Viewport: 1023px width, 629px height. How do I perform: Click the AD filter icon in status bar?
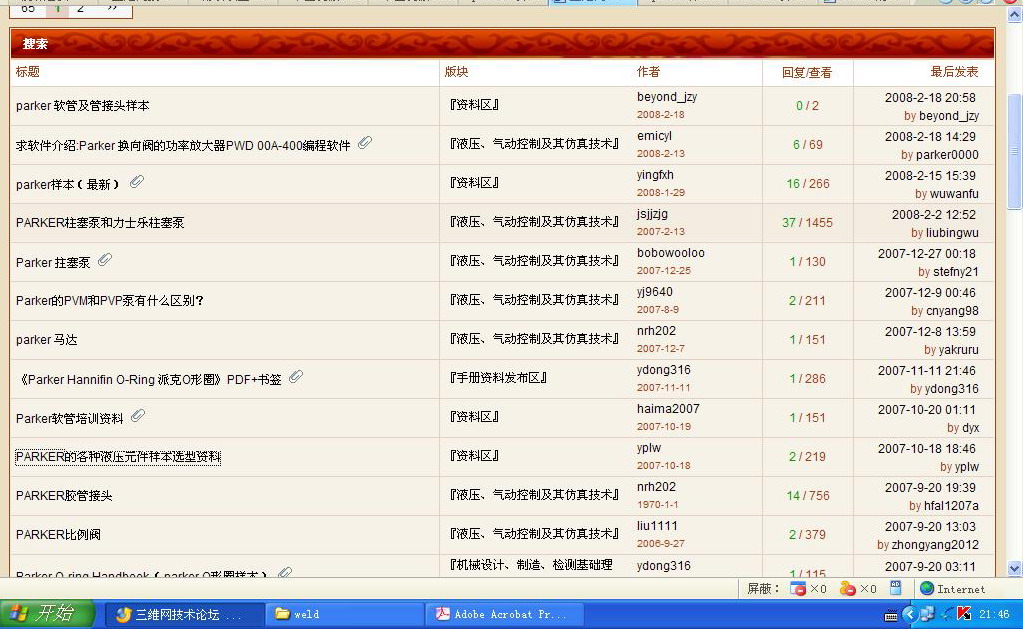(x=896, y=588)
